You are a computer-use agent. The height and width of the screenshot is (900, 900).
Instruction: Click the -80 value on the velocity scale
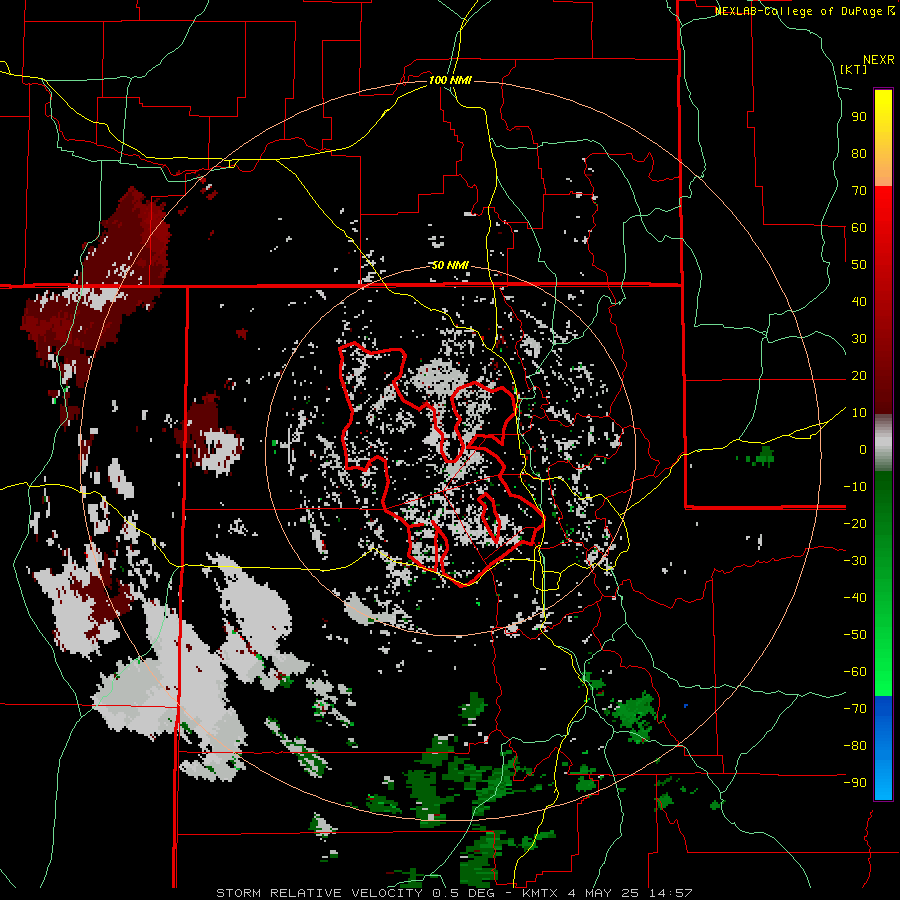855,746
